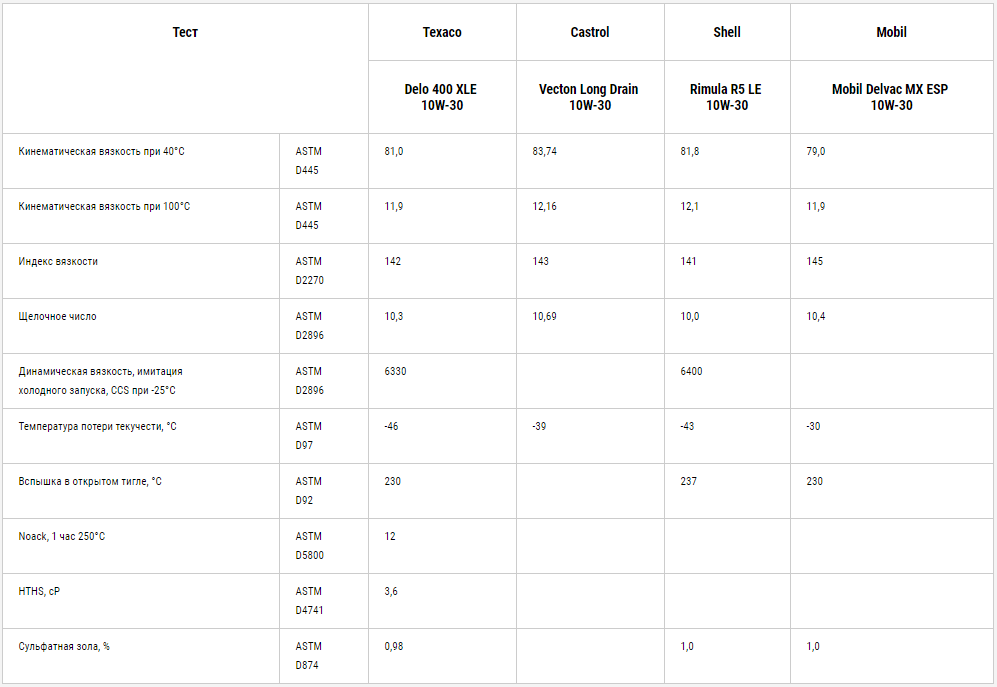
Task: Click the Shell brand header
Action: [727, 32]
